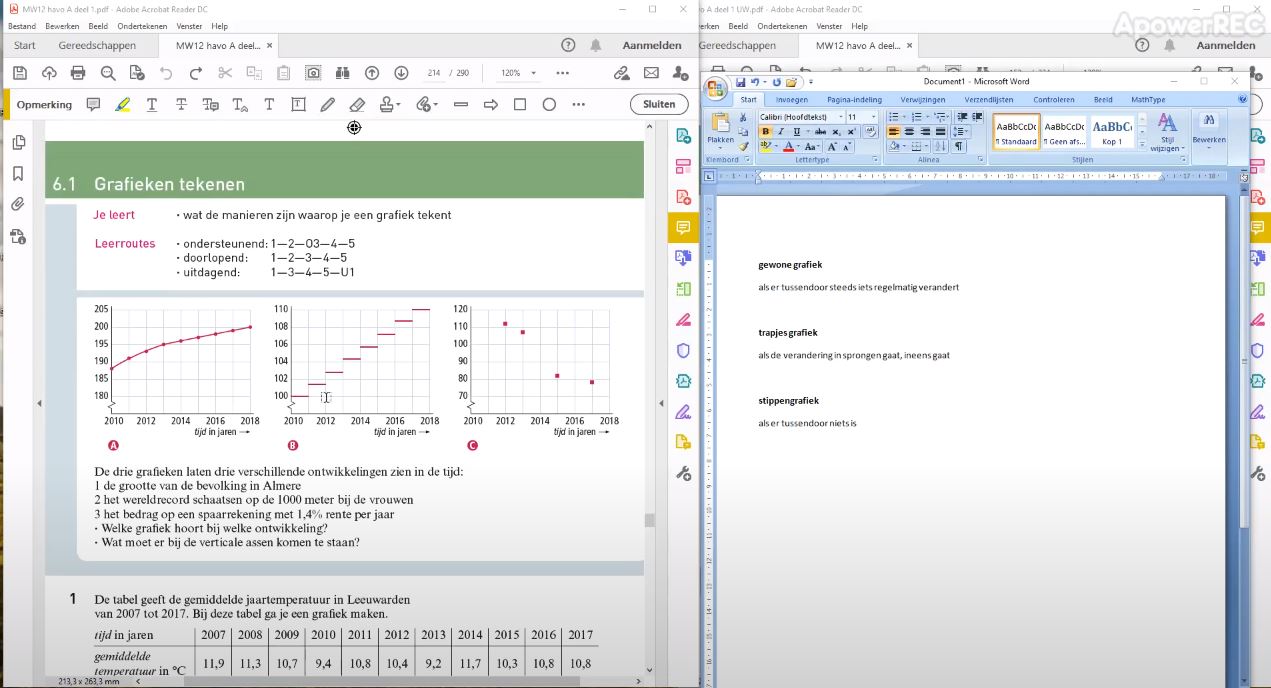Open the Word text highlight color
This screenshot has height=688, width=1271.
click(768, 146)
